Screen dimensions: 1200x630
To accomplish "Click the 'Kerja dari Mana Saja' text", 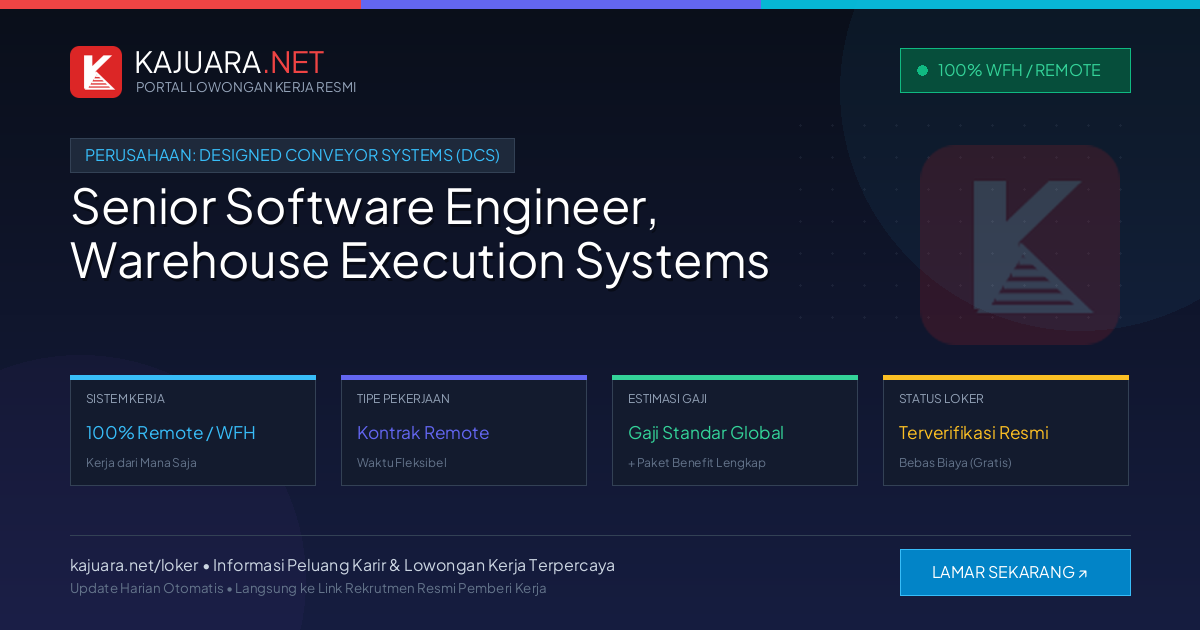I will 141,463.
